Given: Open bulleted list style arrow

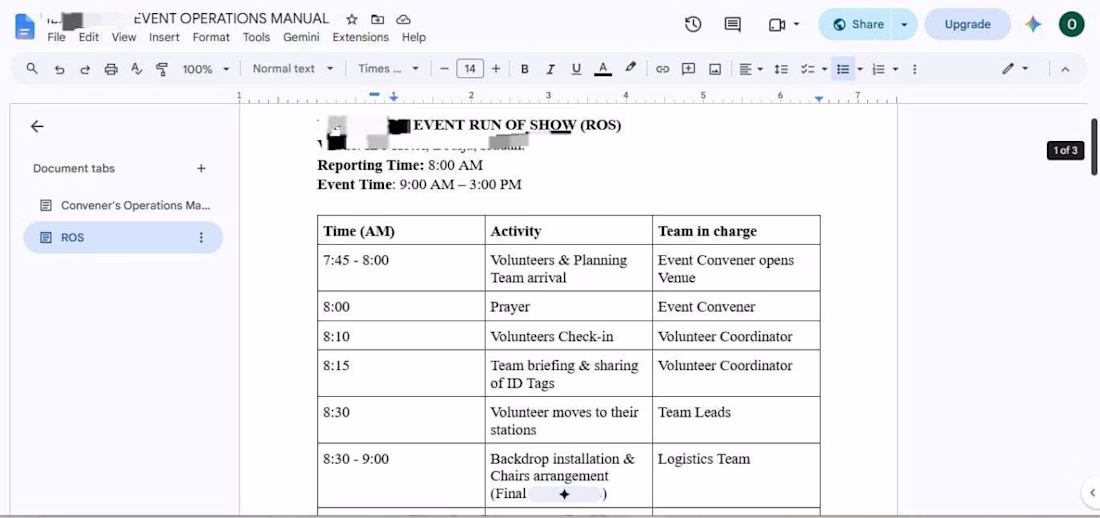Looking at the screenshot, I should (860, 69).
